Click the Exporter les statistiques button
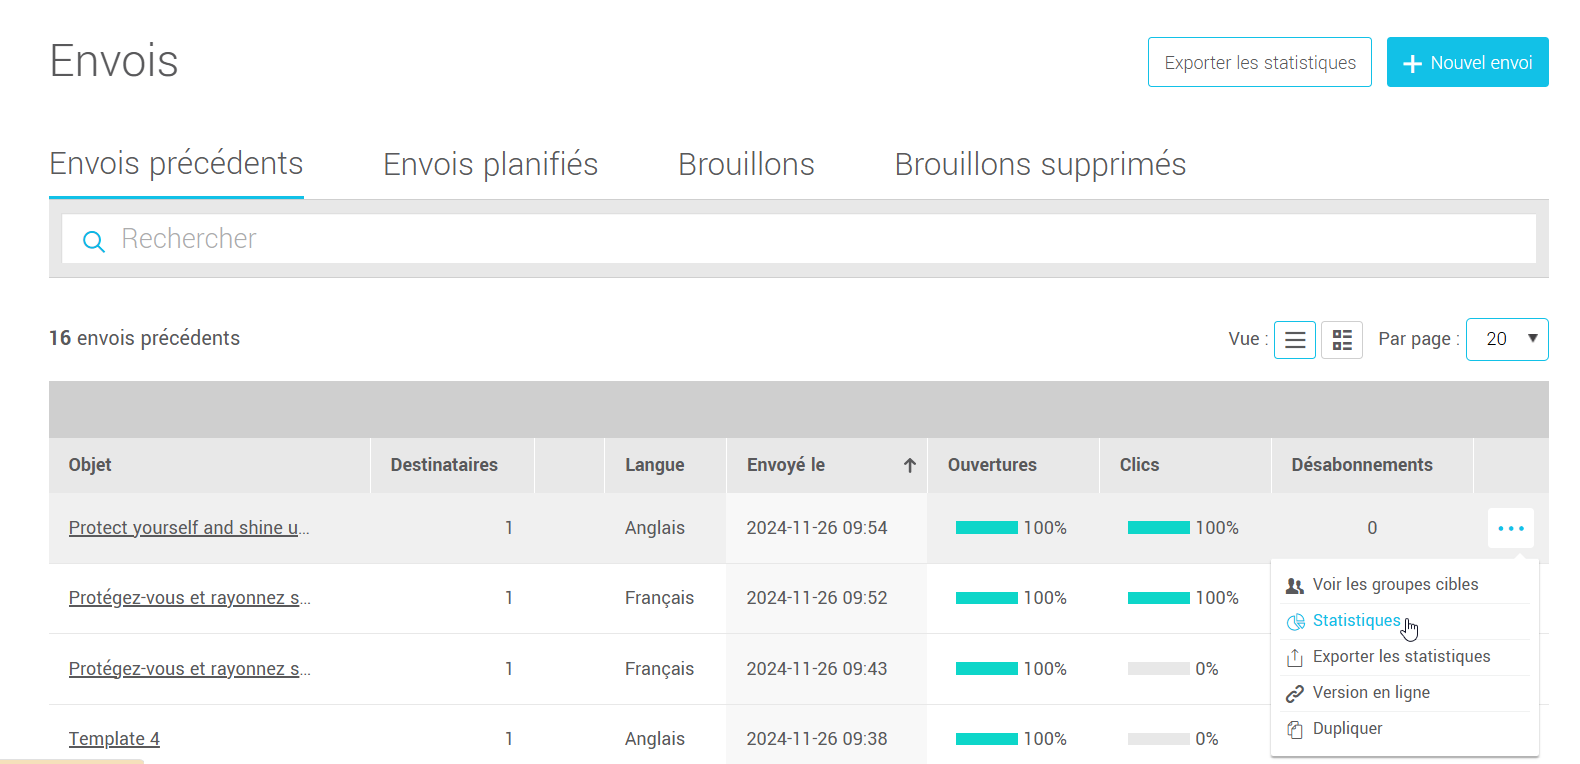Image resolution: width=1580 pixels, height=764 pixels. [1259, 62]
